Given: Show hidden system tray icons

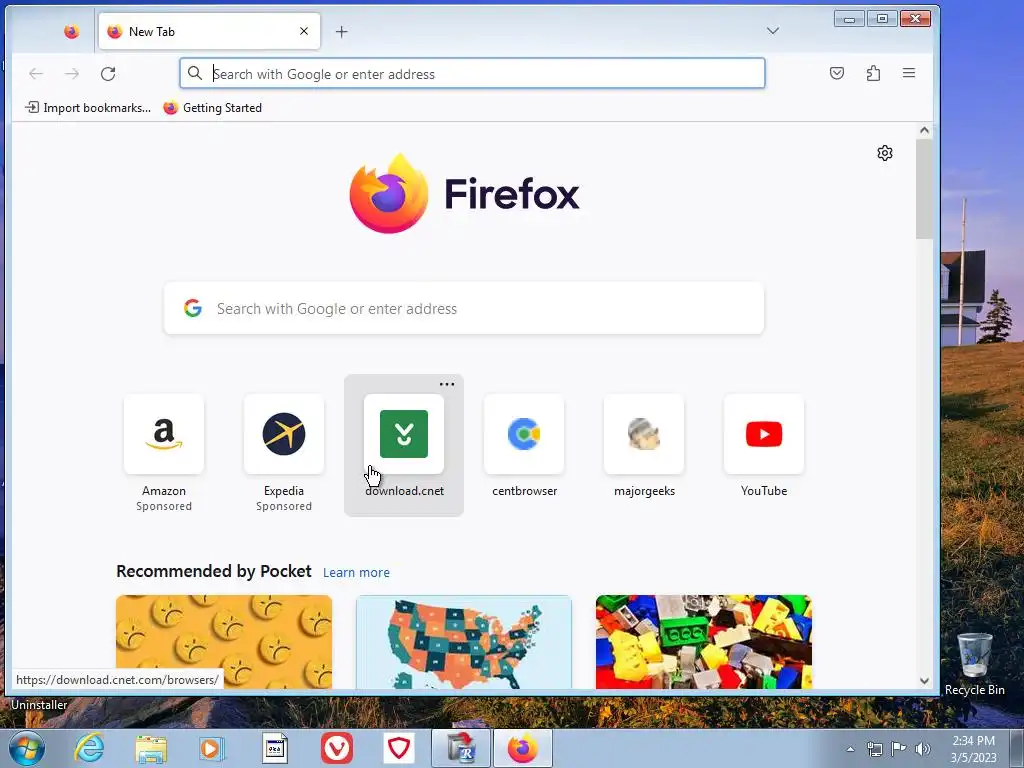Looking at the screenshot, I should [x=850, y=749].
